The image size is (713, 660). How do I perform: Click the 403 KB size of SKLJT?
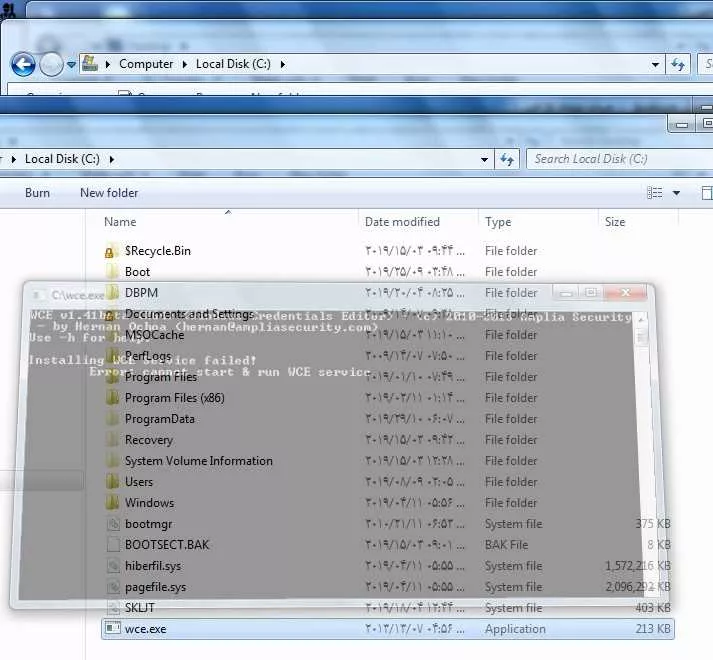[653, 608]
